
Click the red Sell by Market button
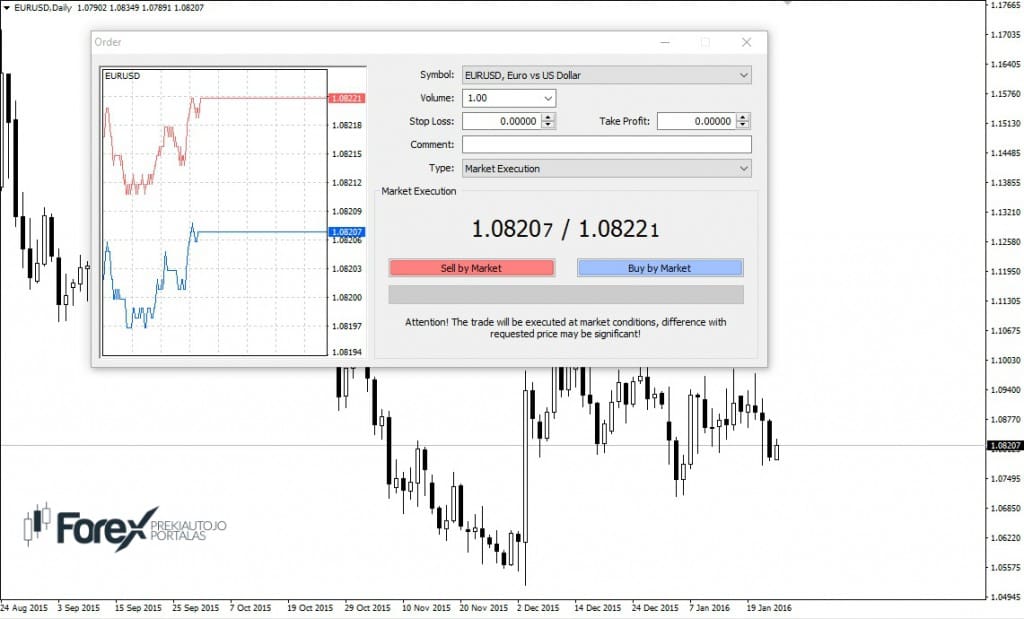(472, 268)
